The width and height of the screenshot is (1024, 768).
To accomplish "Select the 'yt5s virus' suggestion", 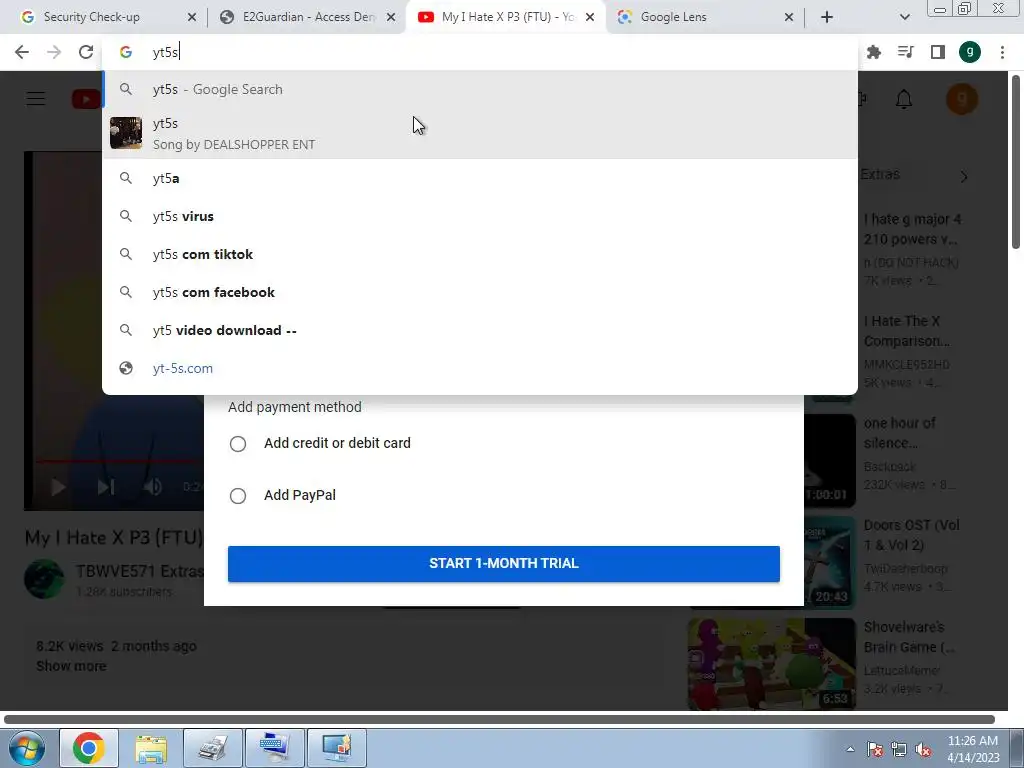I will click(480, 216).
